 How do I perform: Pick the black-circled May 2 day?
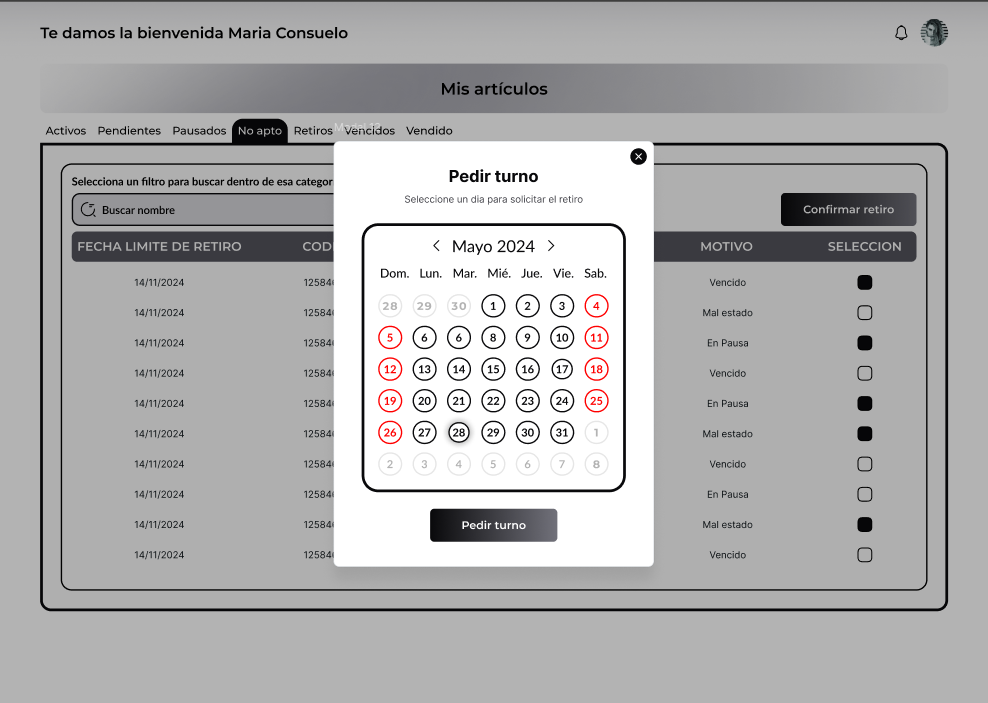click(527, 306)
